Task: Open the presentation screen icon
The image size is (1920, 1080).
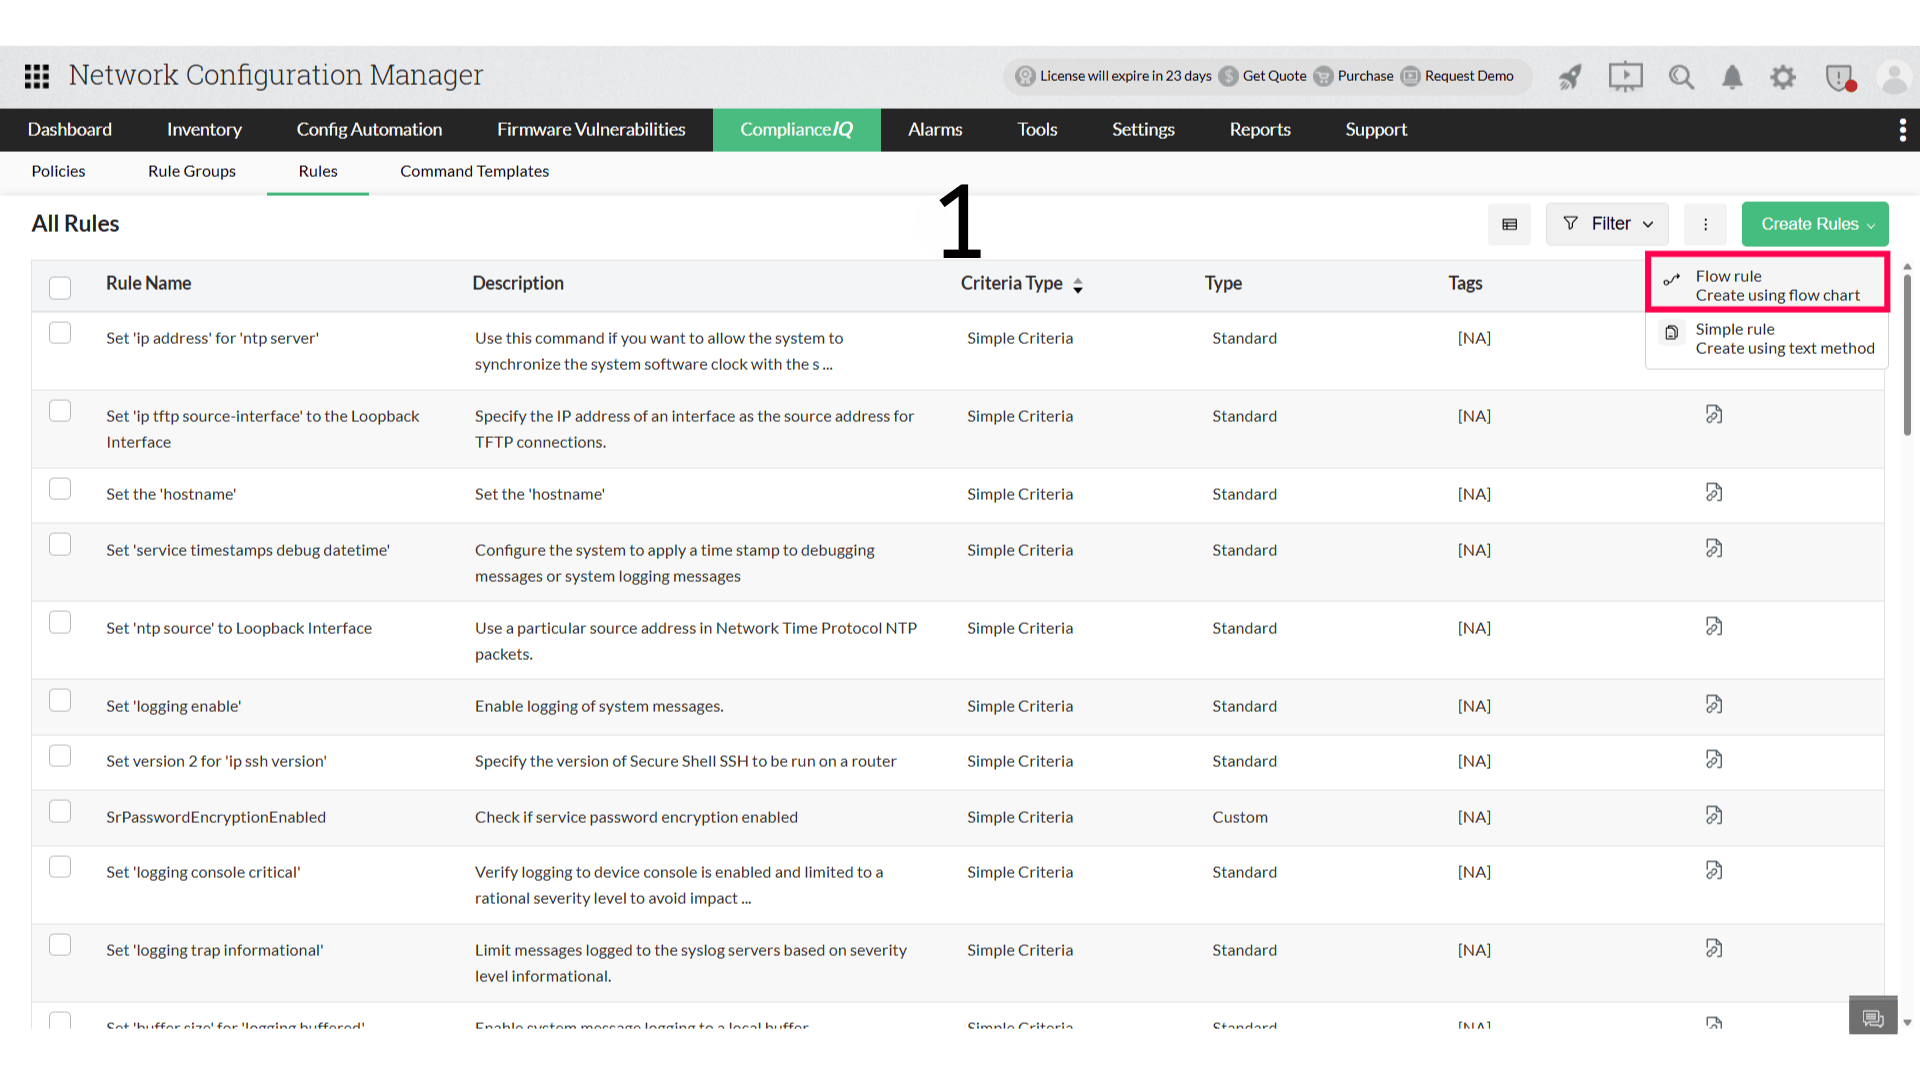Action: [x=1625, y=77]
